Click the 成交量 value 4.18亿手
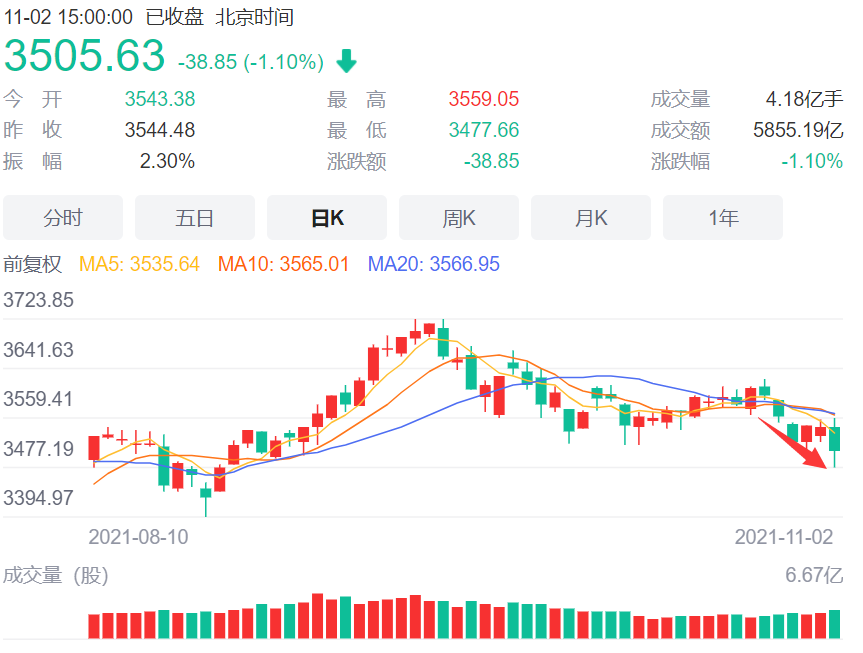This screenshot has height=653, width=863. tap(805, 99)
